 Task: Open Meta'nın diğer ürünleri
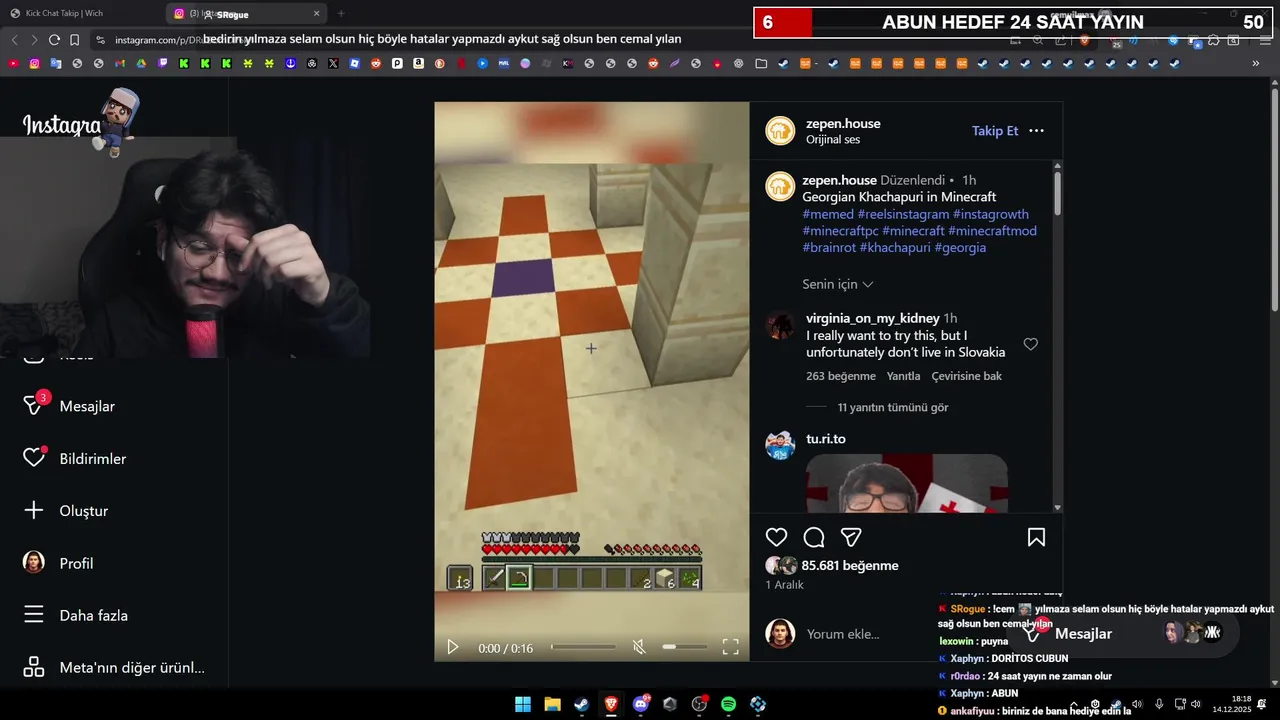pos(114,667)
